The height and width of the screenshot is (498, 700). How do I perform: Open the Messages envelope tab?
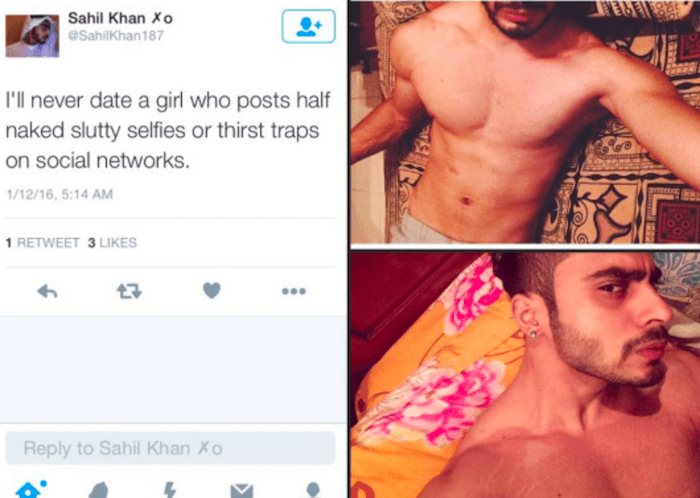(242, 491)
